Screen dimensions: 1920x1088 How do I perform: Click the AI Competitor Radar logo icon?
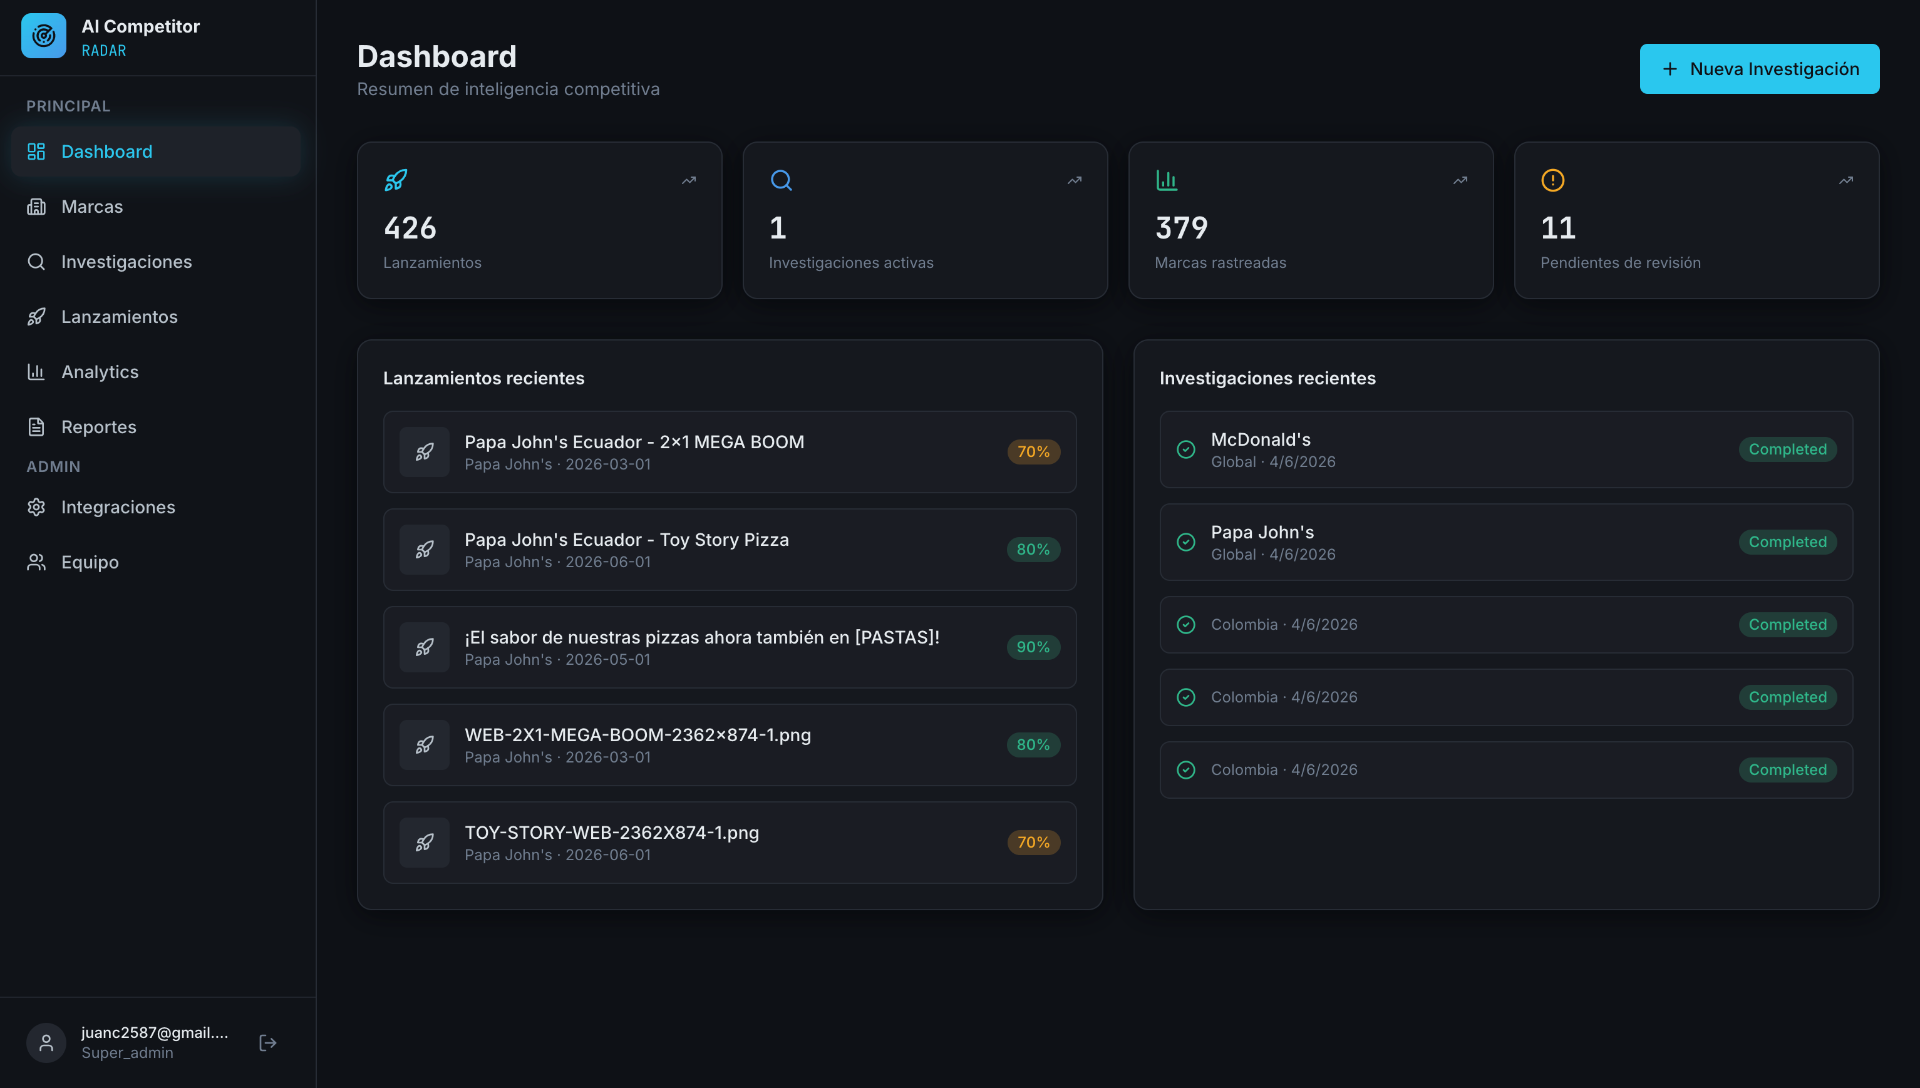pyautogui.click(x=44, y=36)
